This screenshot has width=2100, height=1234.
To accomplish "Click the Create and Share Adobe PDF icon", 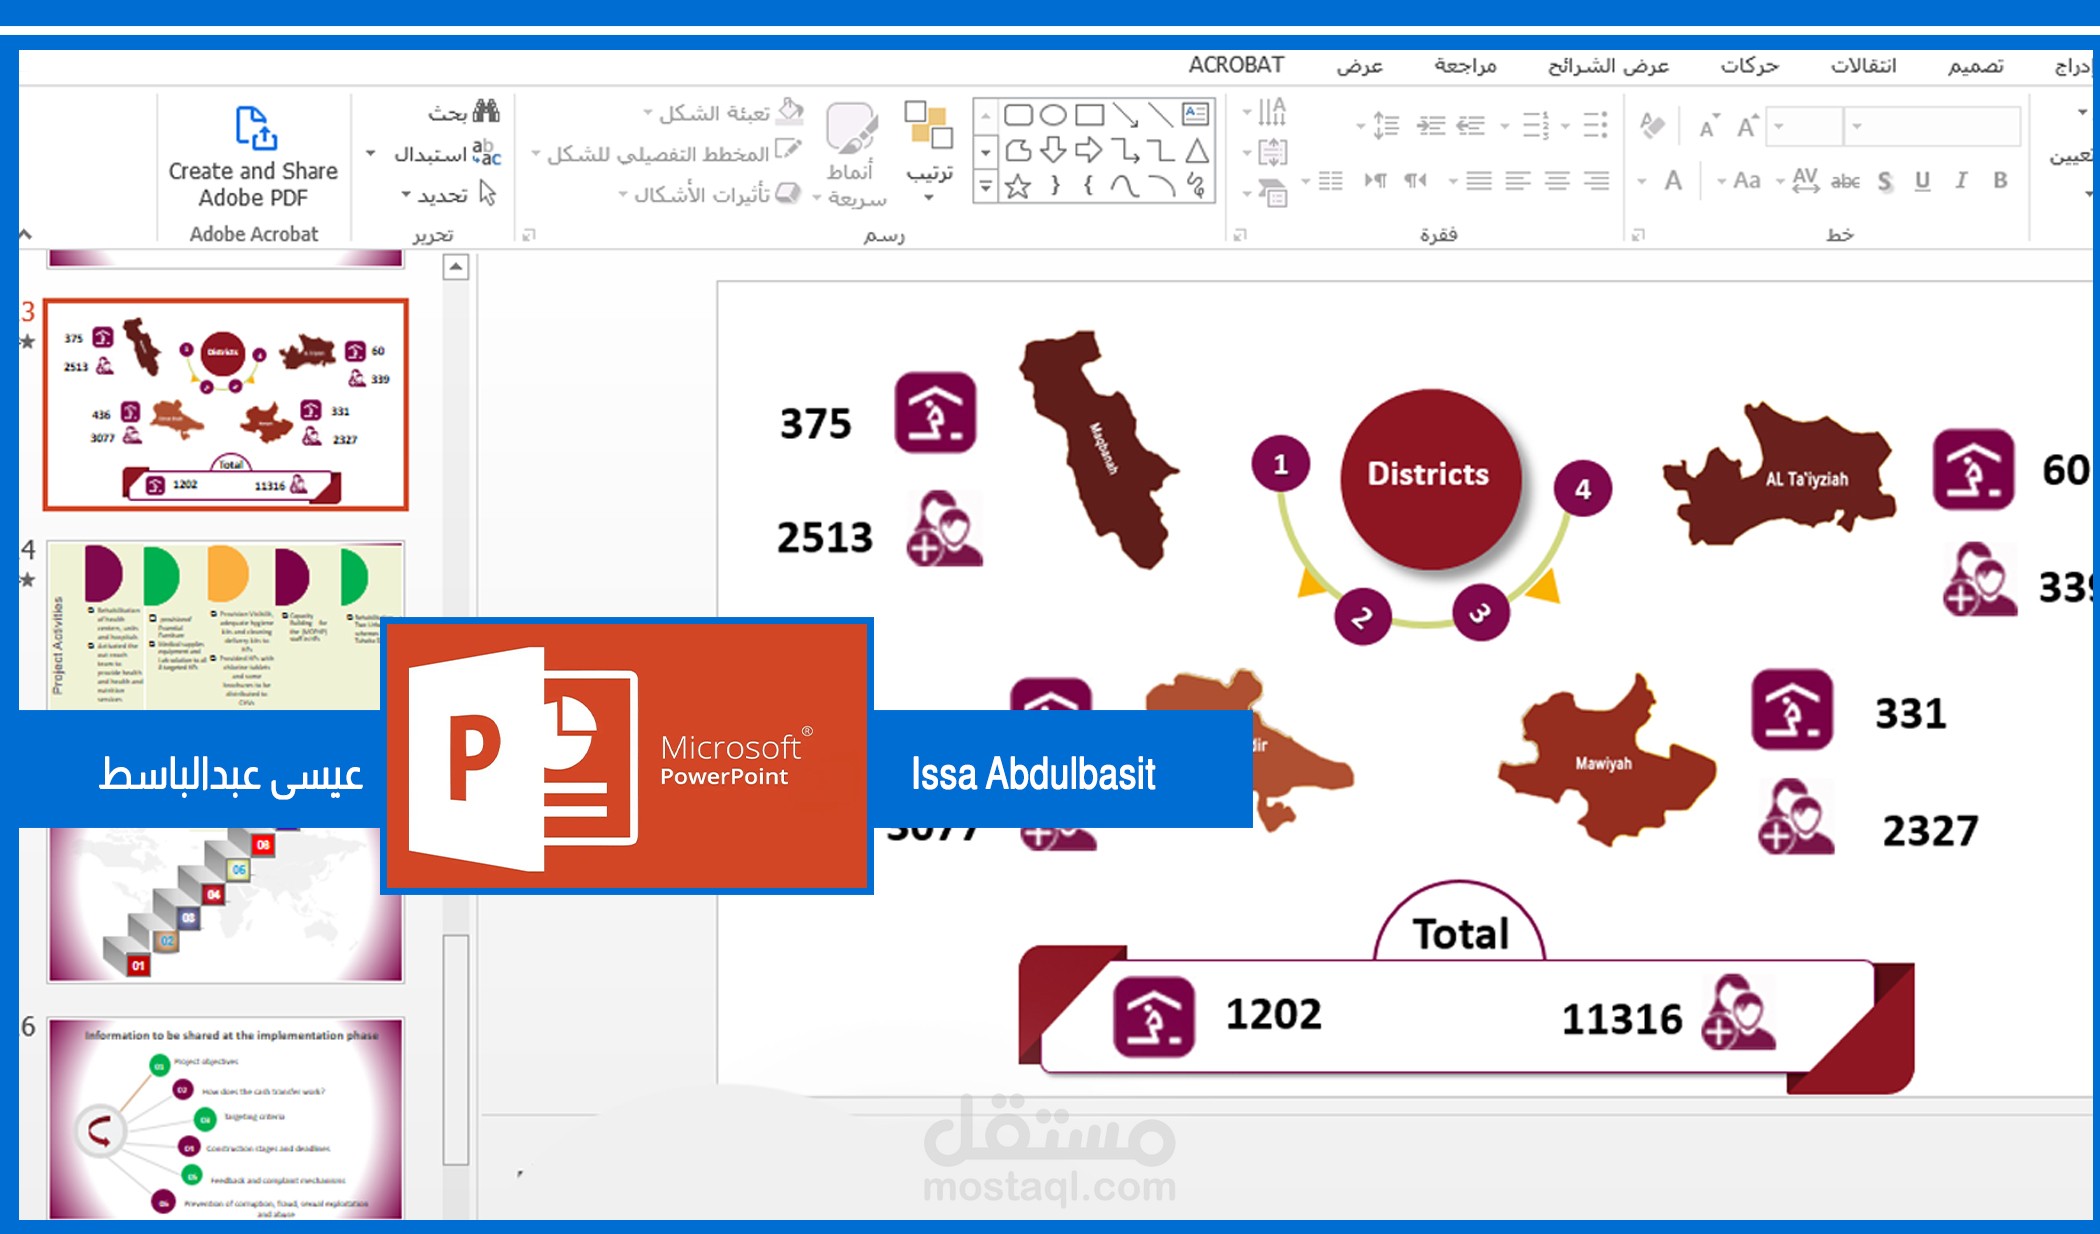I will [255, 128].
